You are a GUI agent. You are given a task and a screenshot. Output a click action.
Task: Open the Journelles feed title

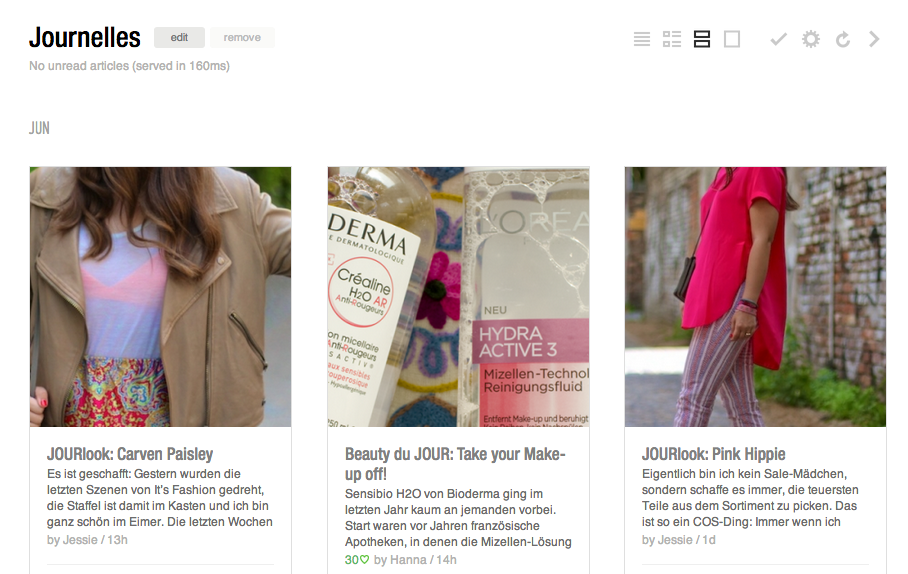point(85,38)
